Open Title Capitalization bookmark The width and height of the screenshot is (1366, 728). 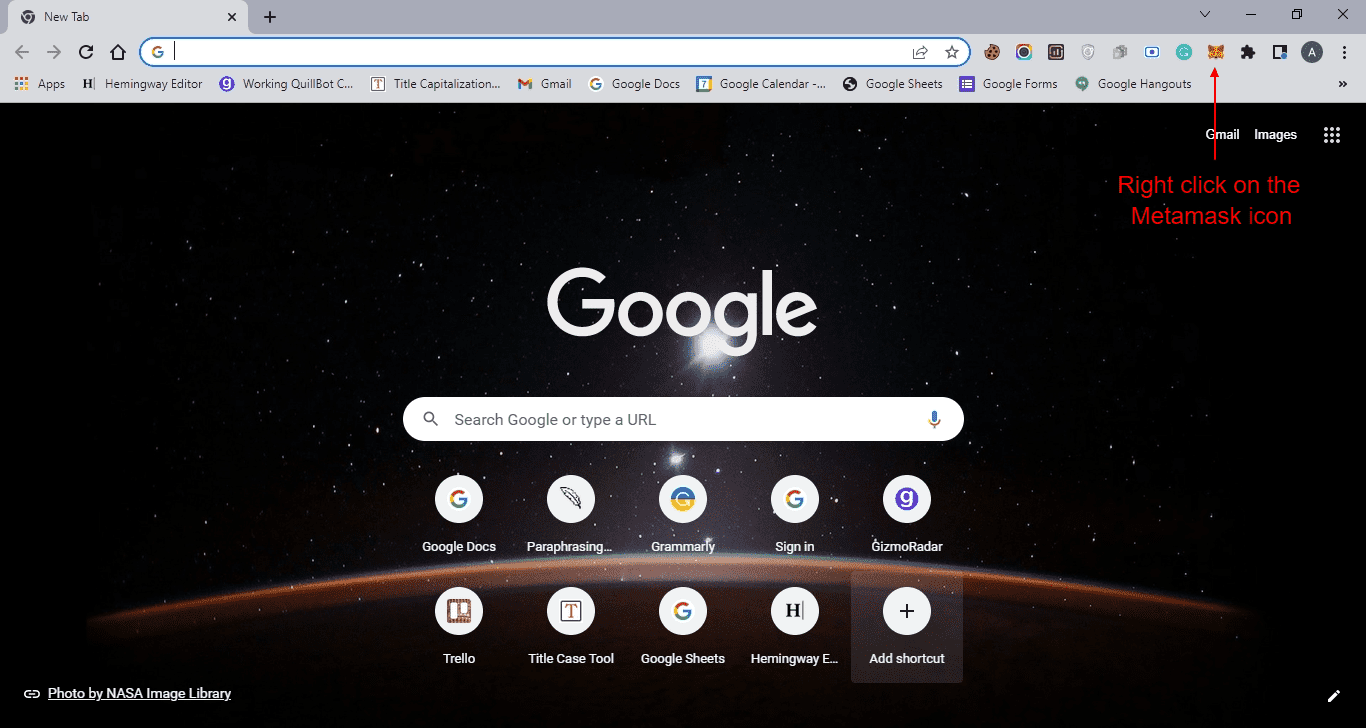435,84
